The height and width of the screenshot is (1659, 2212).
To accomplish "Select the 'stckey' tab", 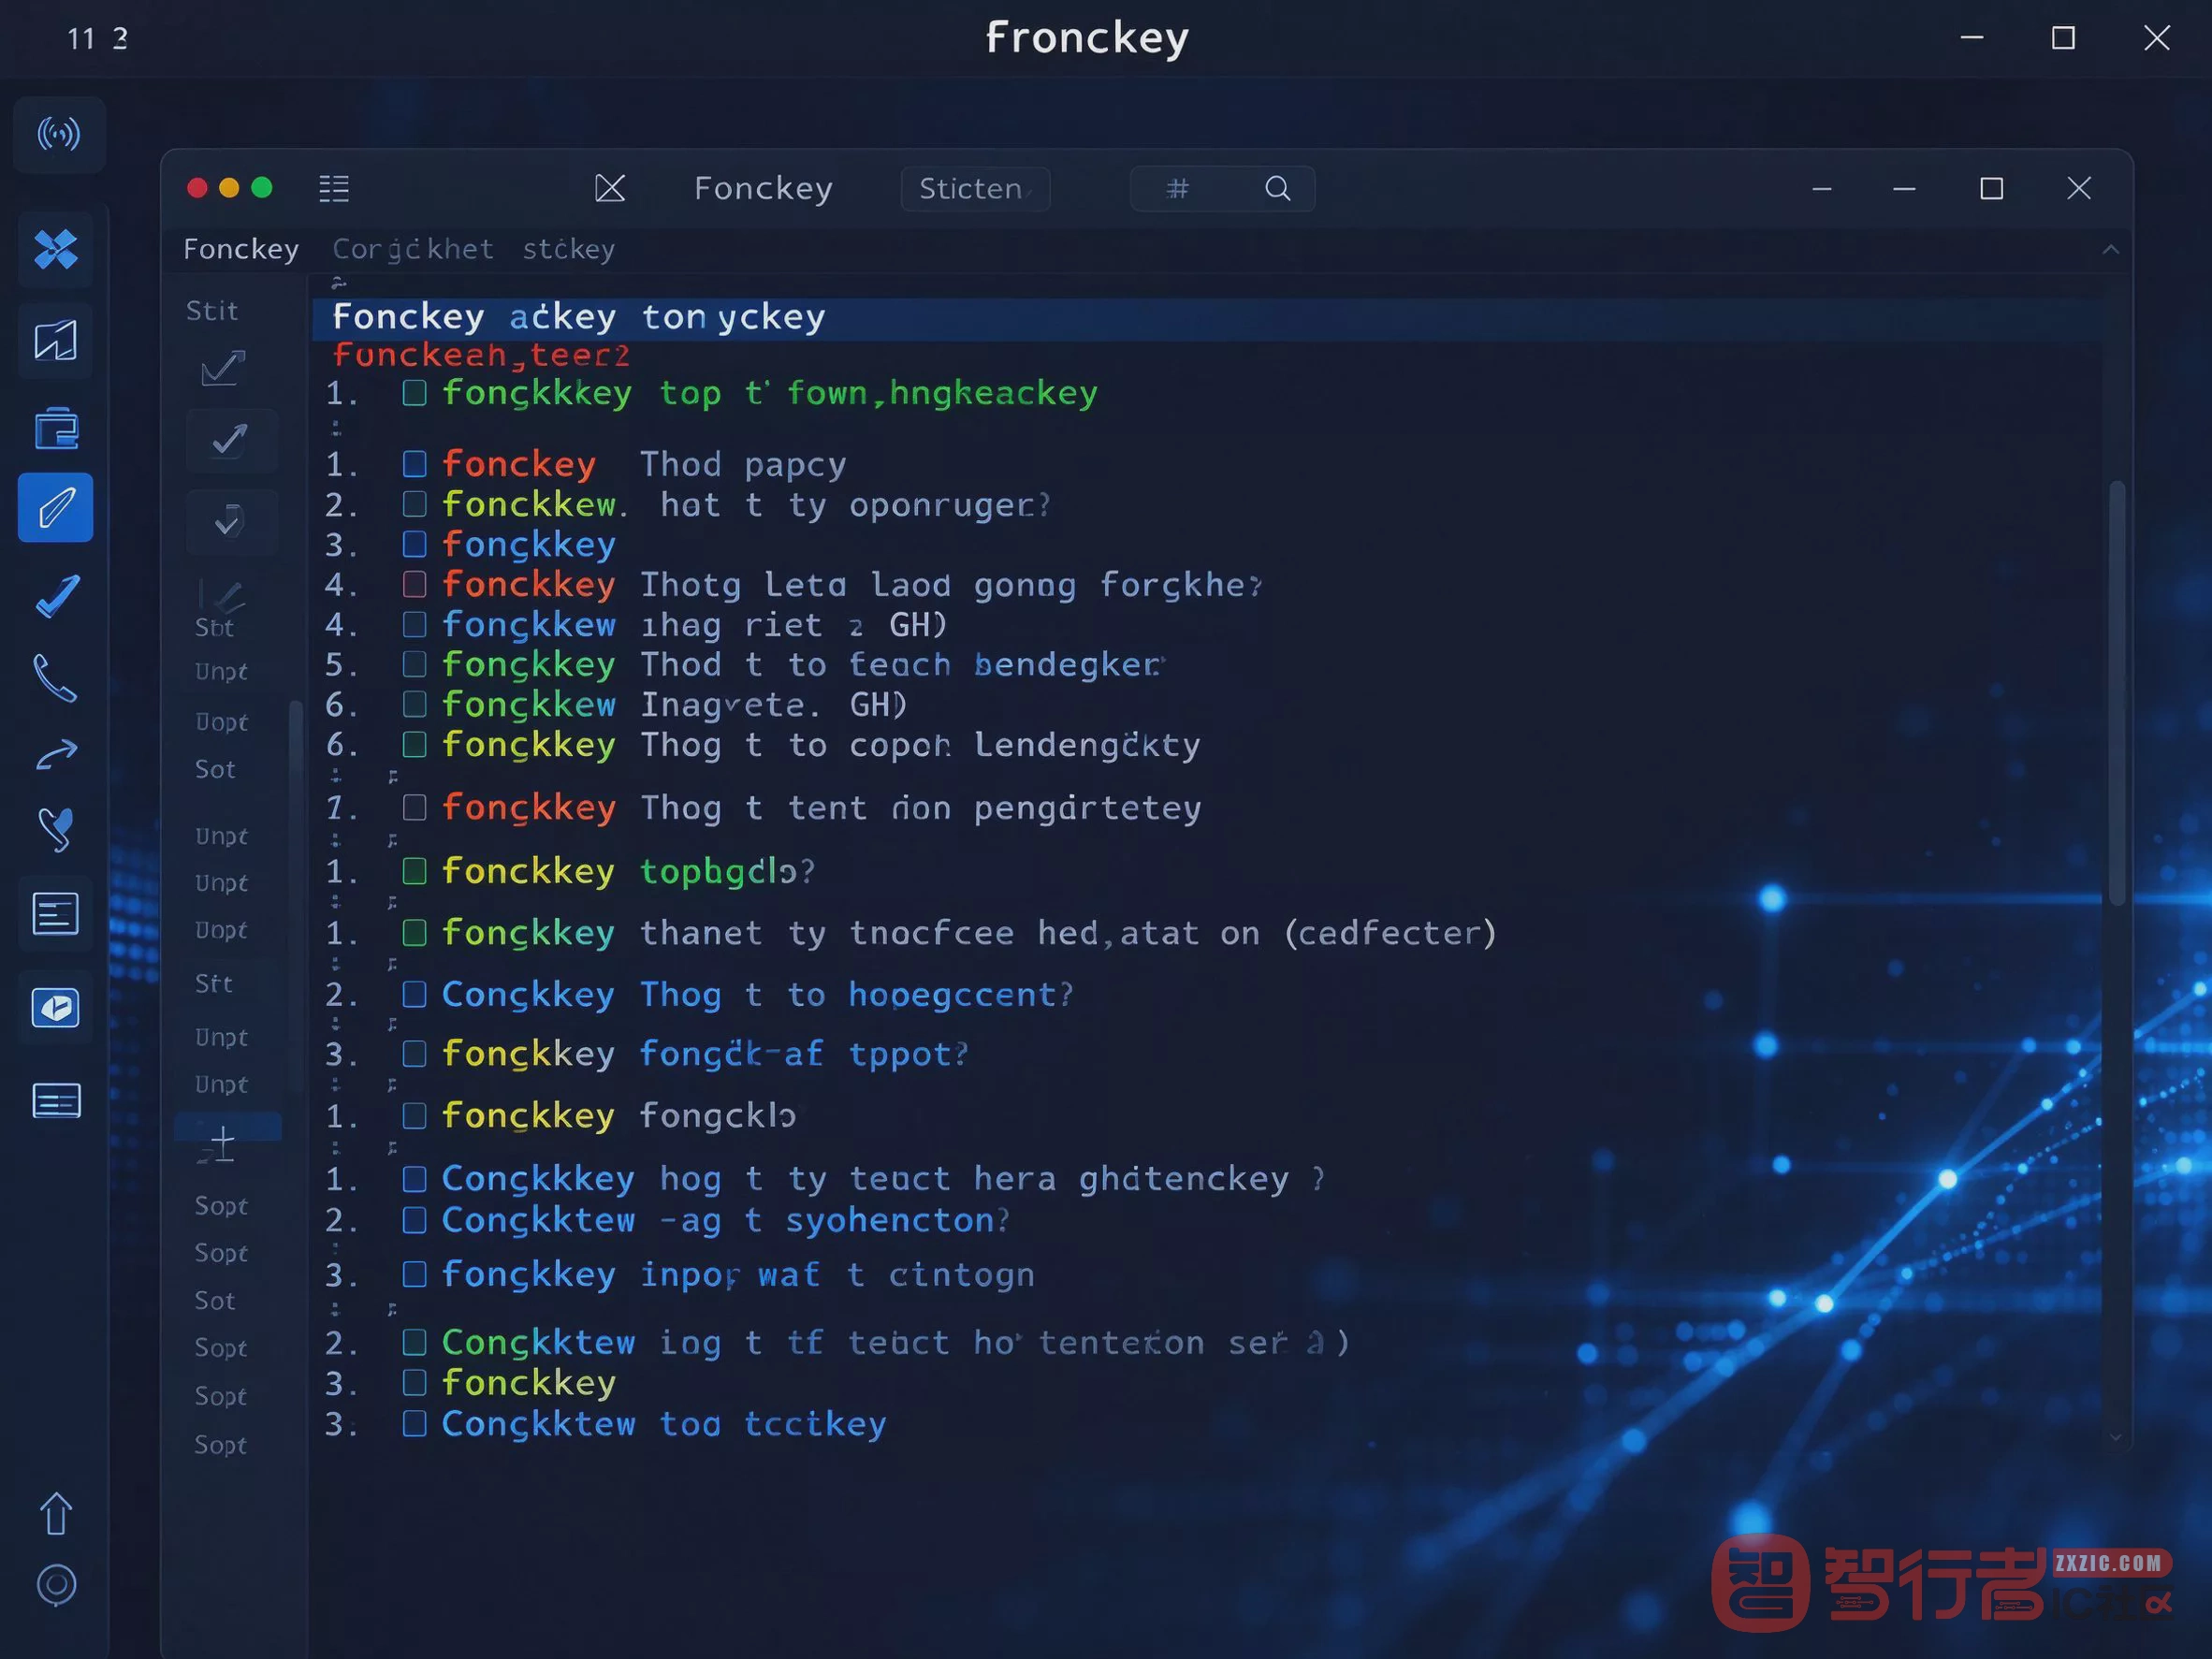I will coord(568,249).
